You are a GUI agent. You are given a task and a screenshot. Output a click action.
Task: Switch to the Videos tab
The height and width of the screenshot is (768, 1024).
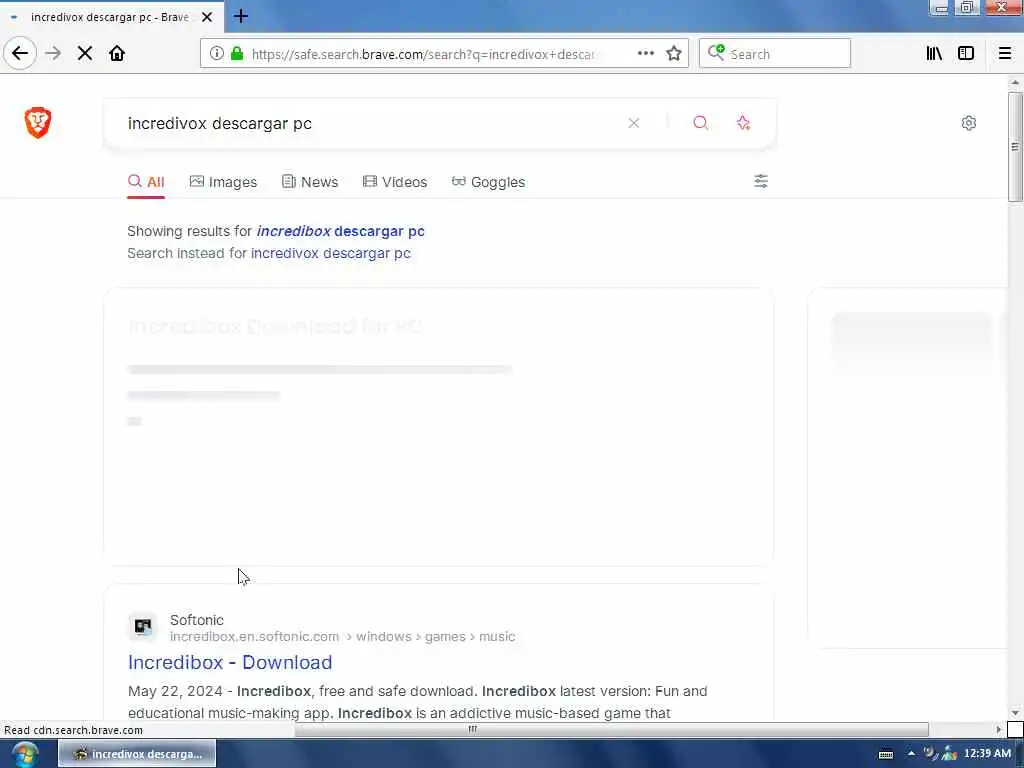point(395,182)
